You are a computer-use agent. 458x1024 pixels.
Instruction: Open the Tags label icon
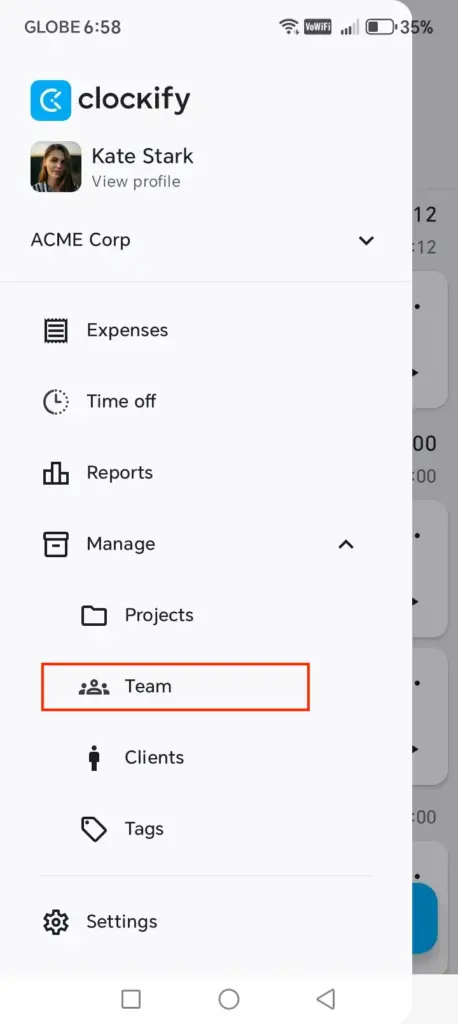coord(94,829)
